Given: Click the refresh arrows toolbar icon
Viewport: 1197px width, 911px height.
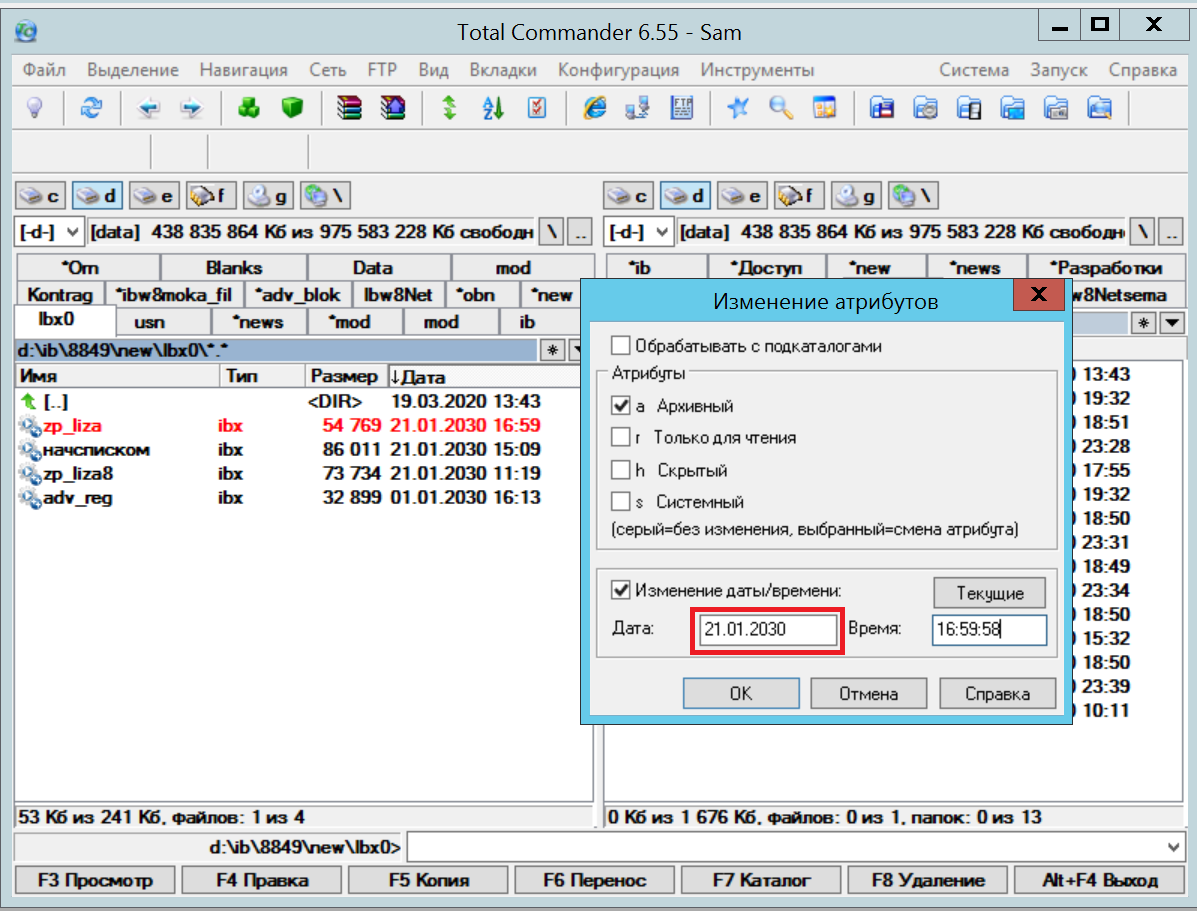Looking at the screenshot, I should (91, 108).
